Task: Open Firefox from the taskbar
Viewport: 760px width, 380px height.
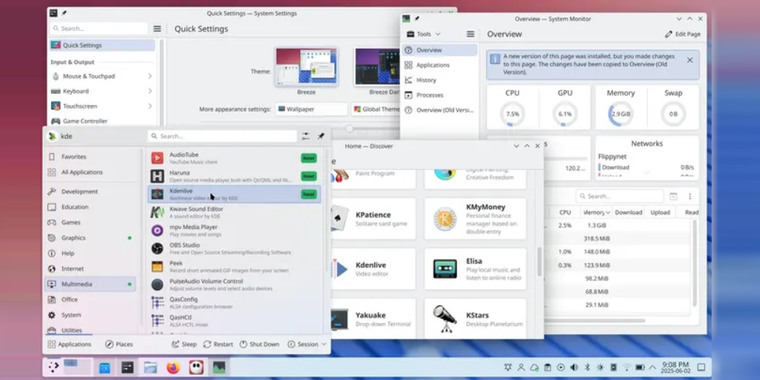Action: click(x=173, y=368)
